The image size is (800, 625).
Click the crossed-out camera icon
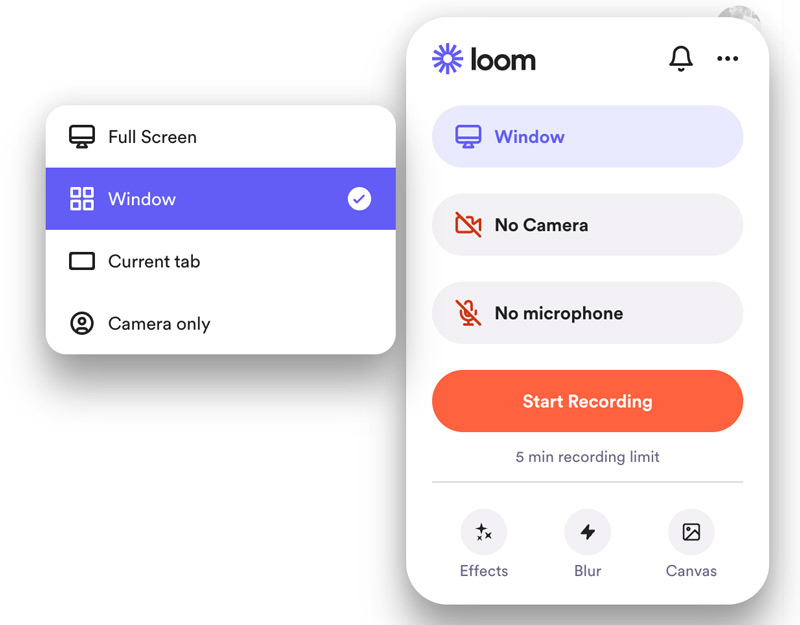pos(467,225)
